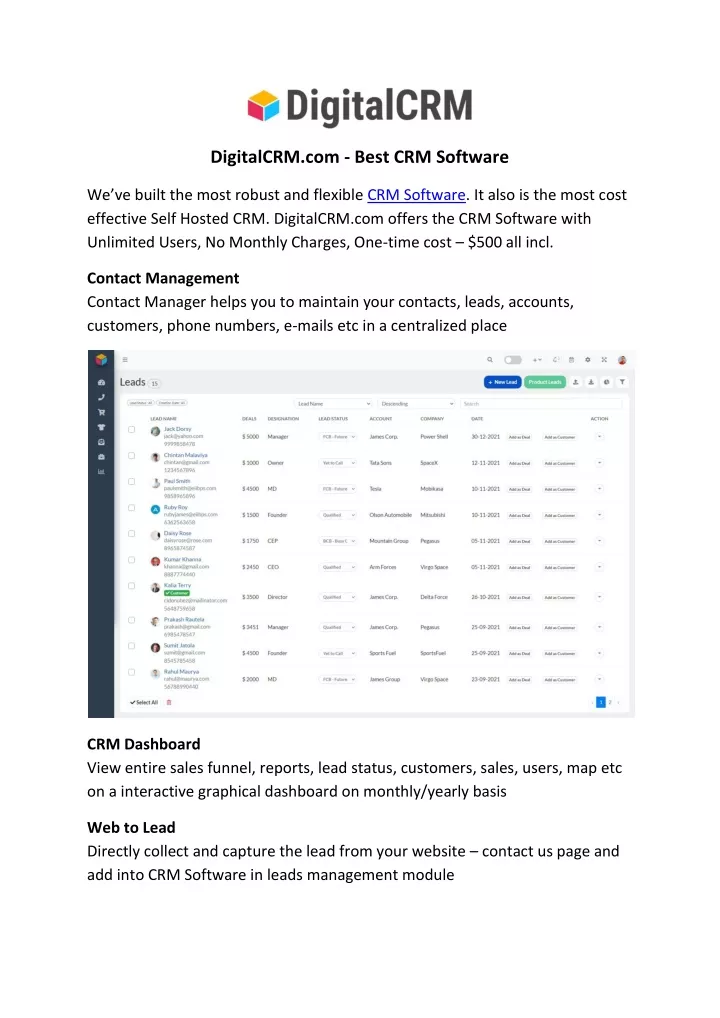This screenshot has width=720, height=1018.
Task: Check the box for Ruby Roy
Action: pyautogui.click(x=132, y=508)
